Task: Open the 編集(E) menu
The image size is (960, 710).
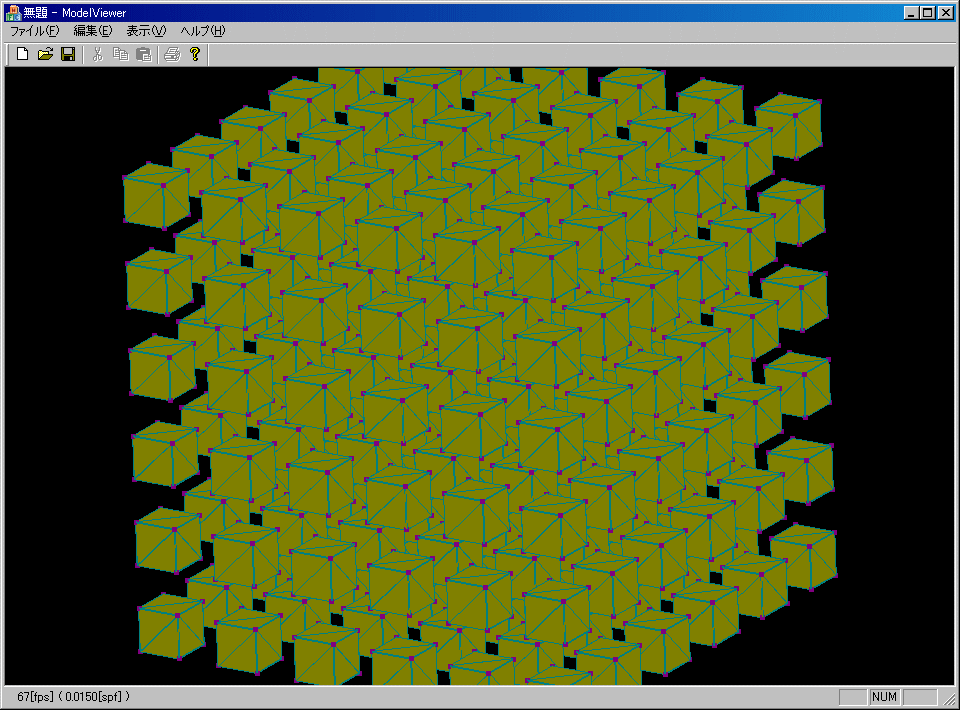Action: (x=93, y=31)
